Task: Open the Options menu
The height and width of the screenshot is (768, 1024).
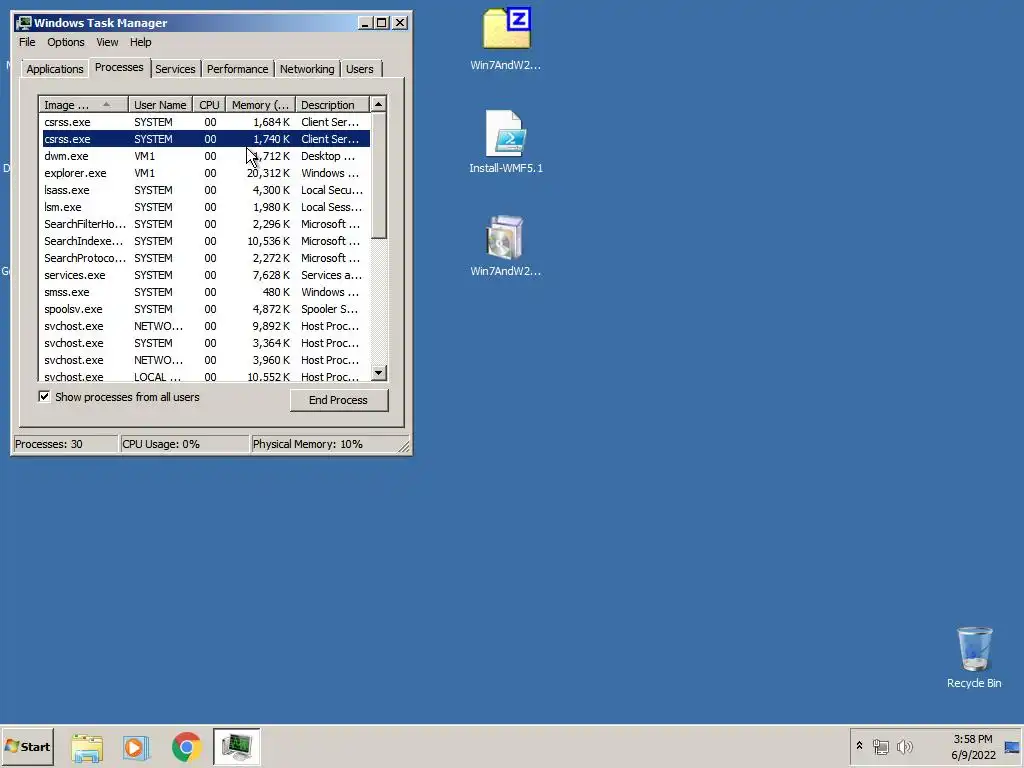Action: 65,42
